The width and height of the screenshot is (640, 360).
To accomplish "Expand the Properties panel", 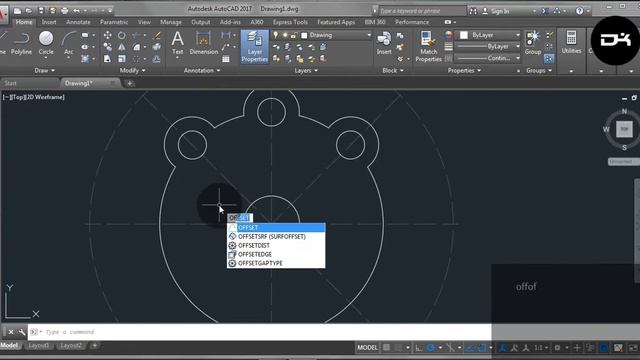I will click(464, 71).
